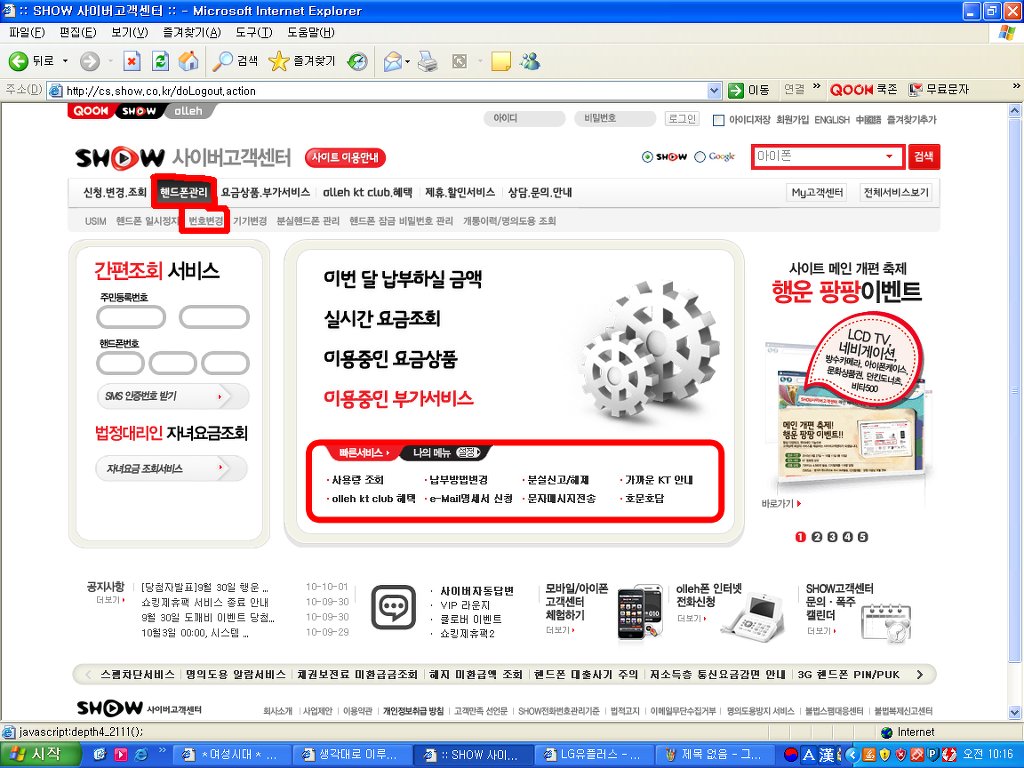
Task: Expand the links toolbar chevron next to 연결
Action: (x=816, y=86)
